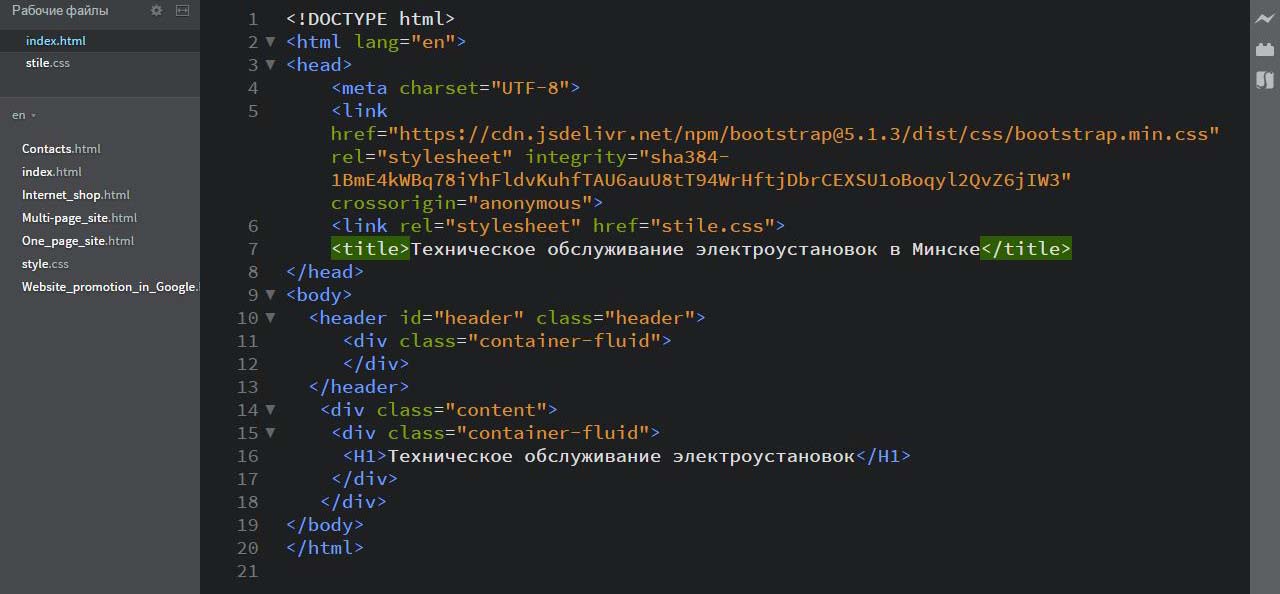Viewport: 1280px width, 594px height.
Task: Collapse the content div on line 14
Action: [270, 410]
